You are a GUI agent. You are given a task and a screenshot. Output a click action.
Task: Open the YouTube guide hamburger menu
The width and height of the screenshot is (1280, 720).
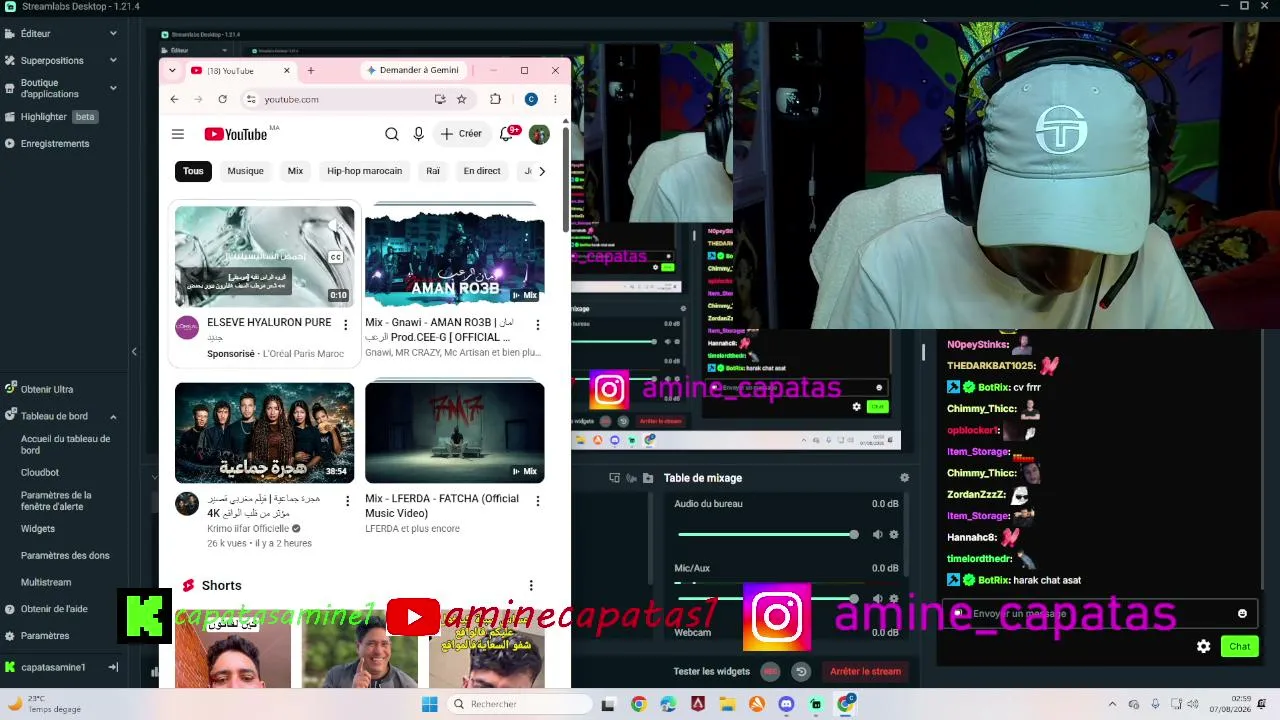pos(178,134)
